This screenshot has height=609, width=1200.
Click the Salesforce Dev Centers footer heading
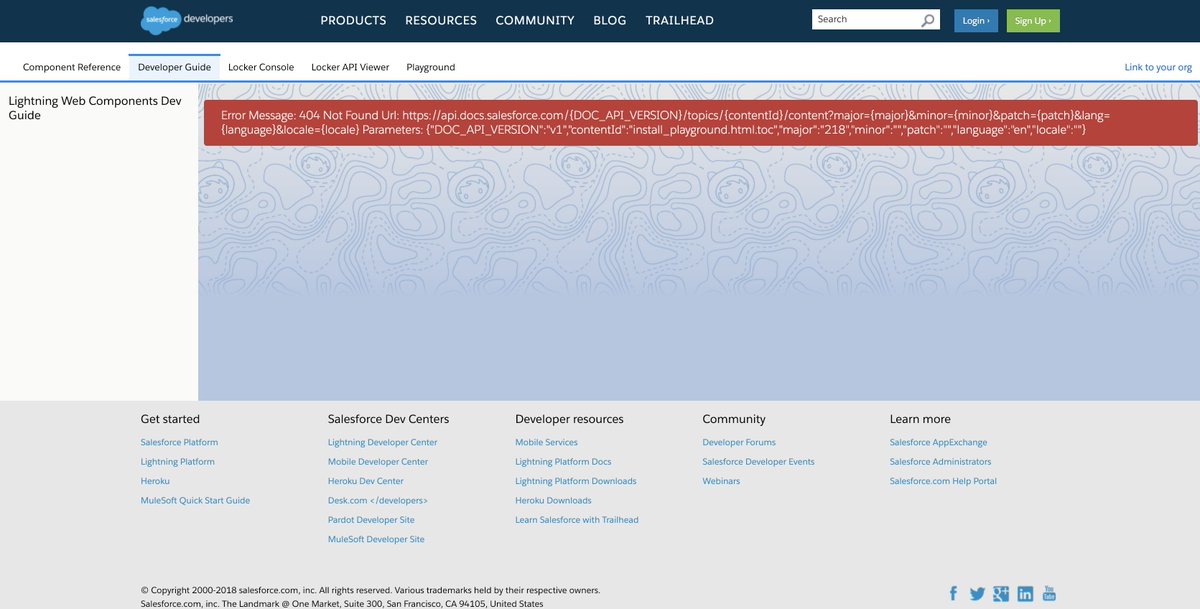(x=389, y=419)
